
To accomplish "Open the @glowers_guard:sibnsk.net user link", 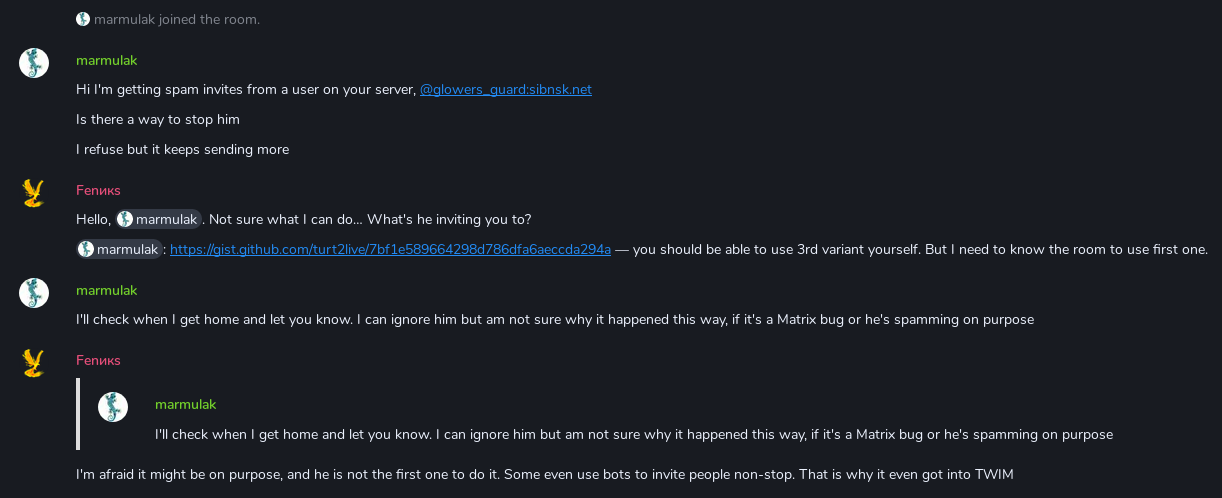I will tap(505, 89).
